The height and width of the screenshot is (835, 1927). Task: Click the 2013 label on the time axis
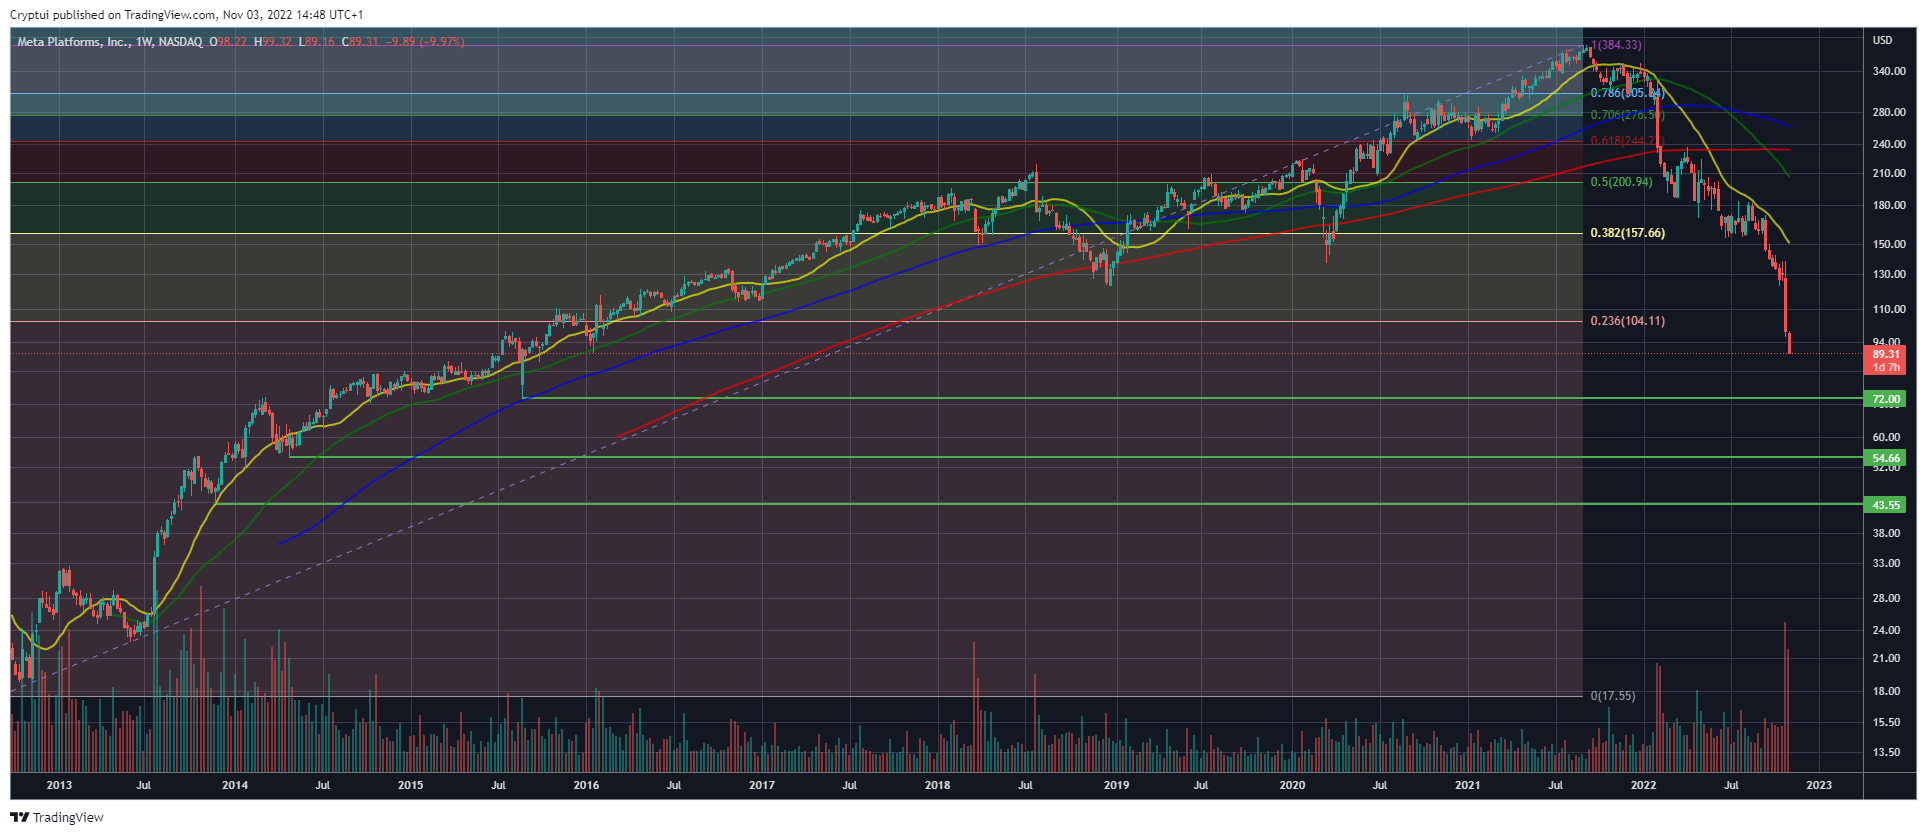point(59,785)
